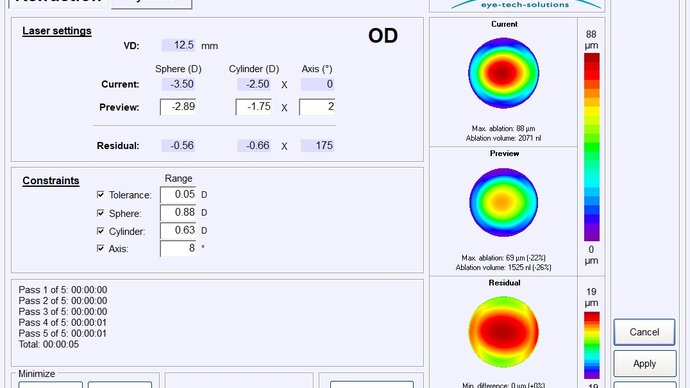Image resolution: width=690 pixels, height=388 pixels.
Task: Click the Preview sphere field -2.89
Action: [x=178, y=107]
